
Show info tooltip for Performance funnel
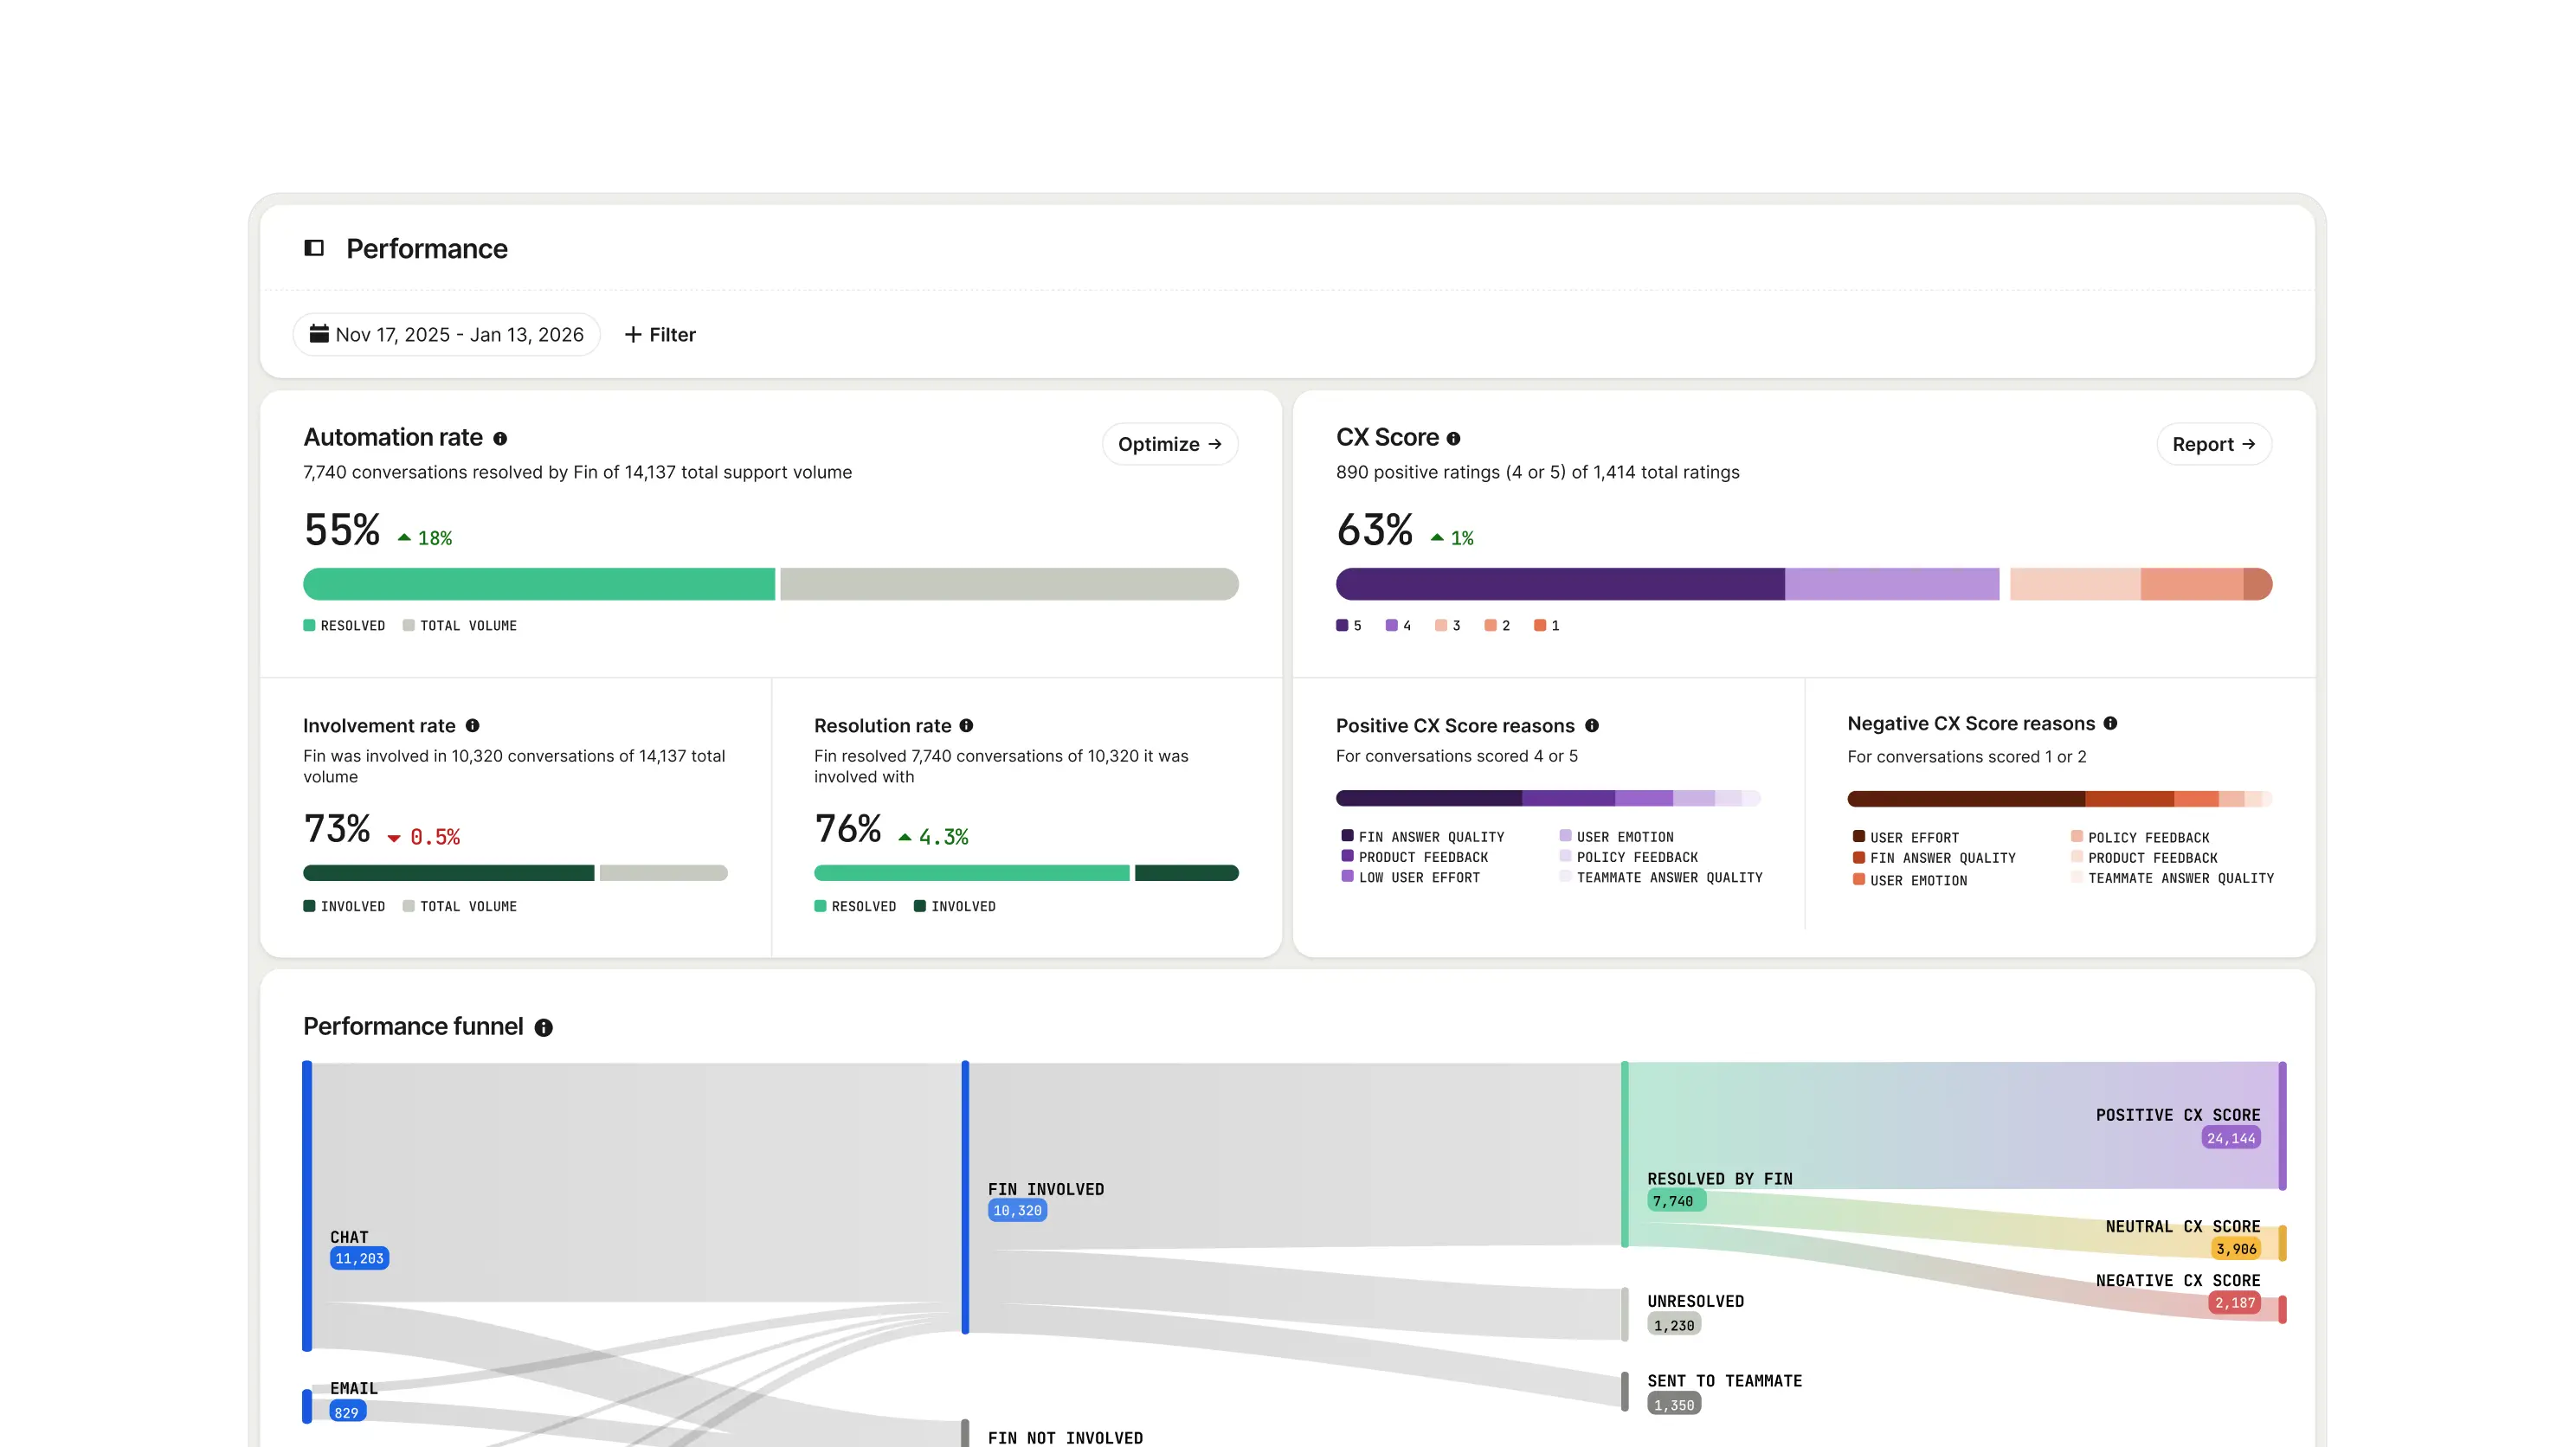tap(544, 1028)
